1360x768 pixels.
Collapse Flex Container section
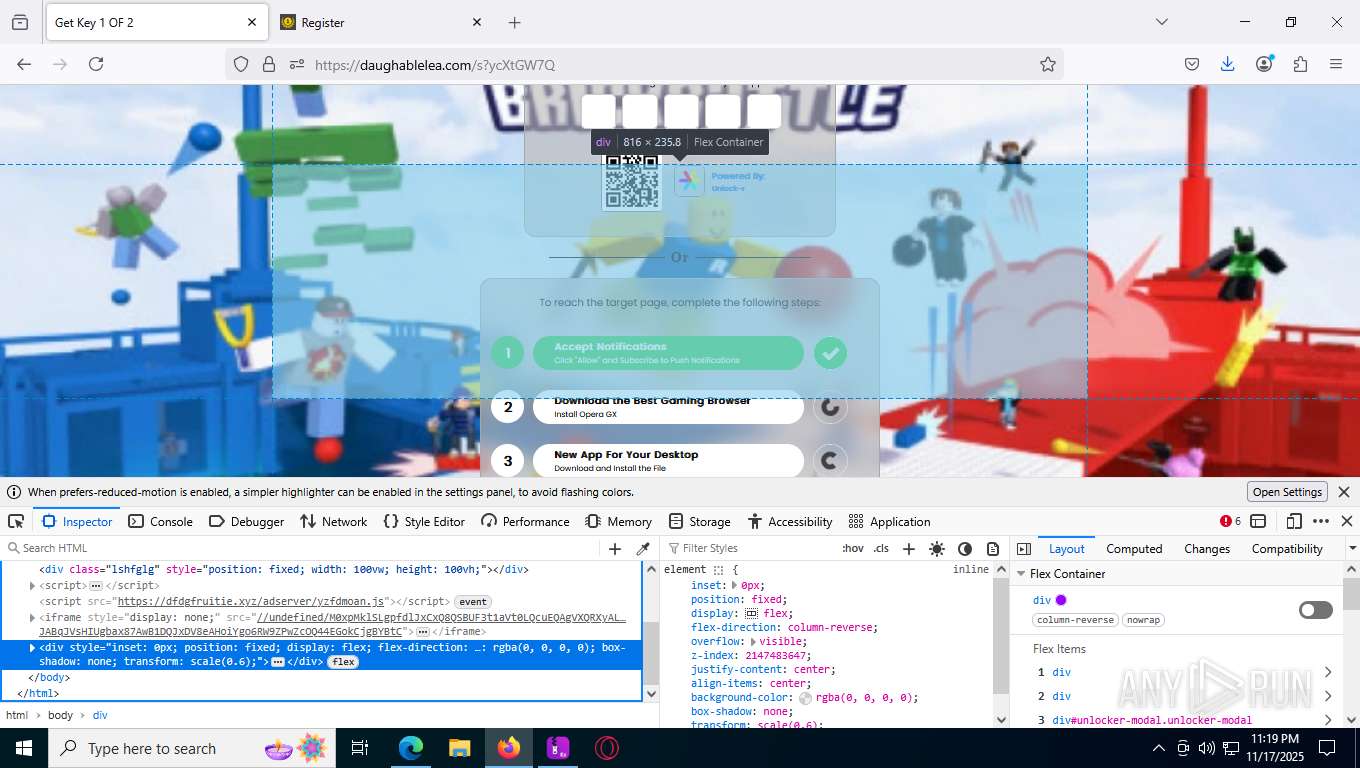click(x=1022, y=574)
